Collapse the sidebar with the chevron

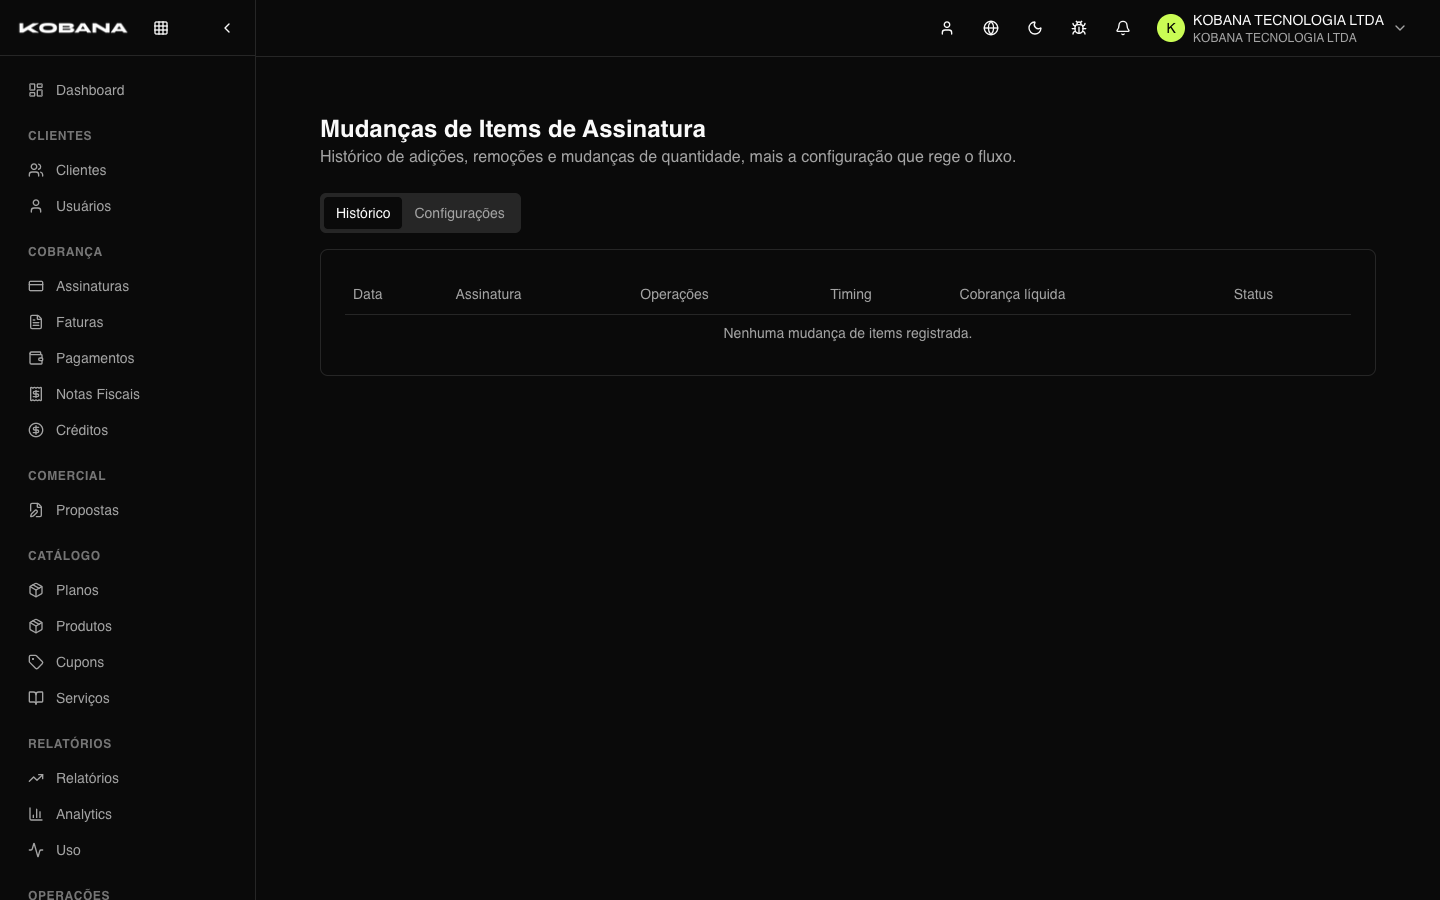click(227, 28)
